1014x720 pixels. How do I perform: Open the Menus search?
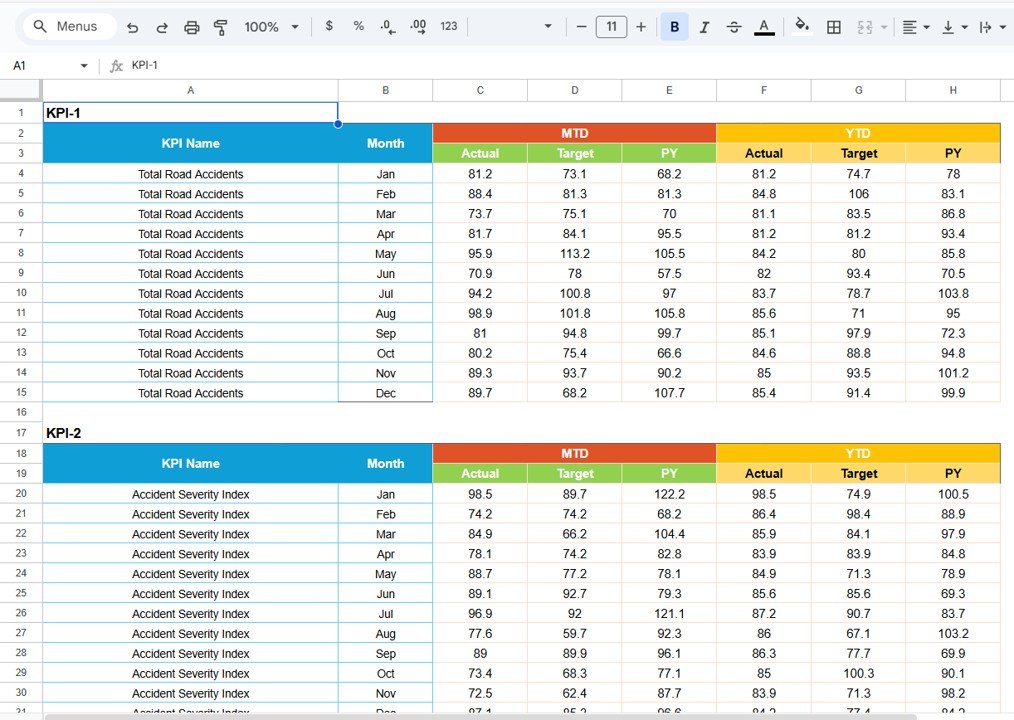68,27
